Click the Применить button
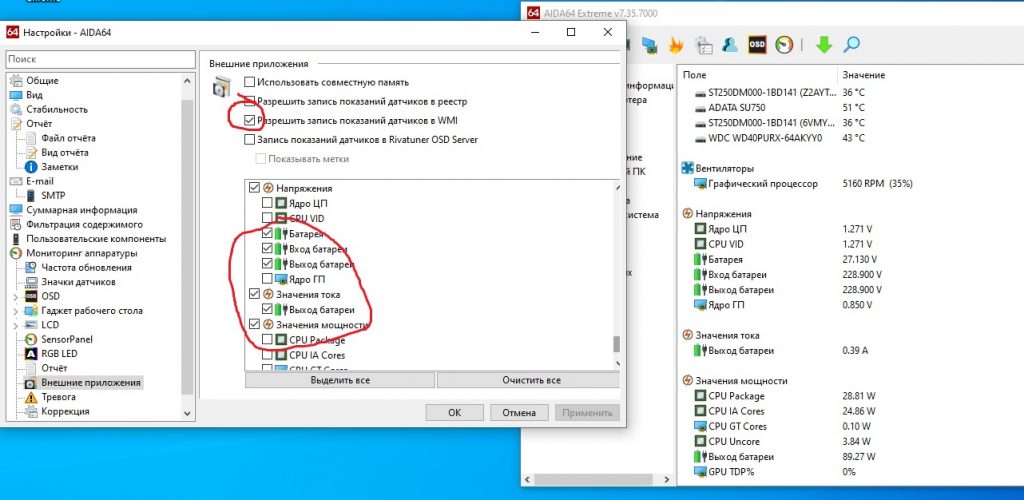Screen dimensions: 1024x500 587,413
